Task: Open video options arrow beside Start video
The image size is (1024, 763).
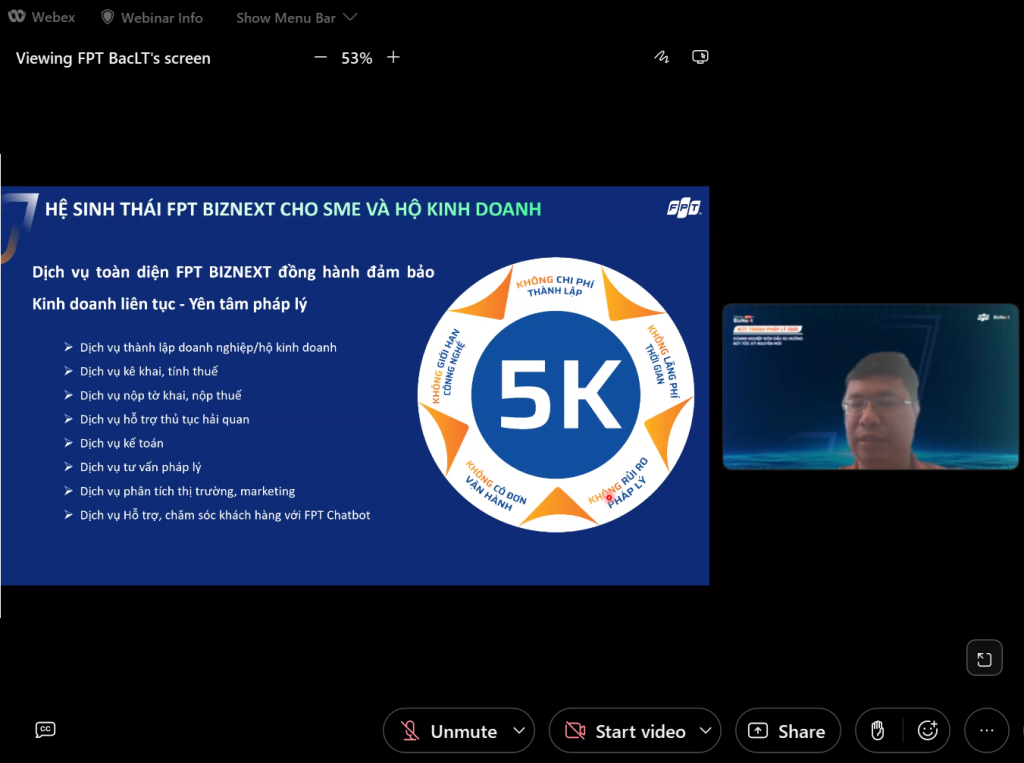Action: click(x=705, y=730)
